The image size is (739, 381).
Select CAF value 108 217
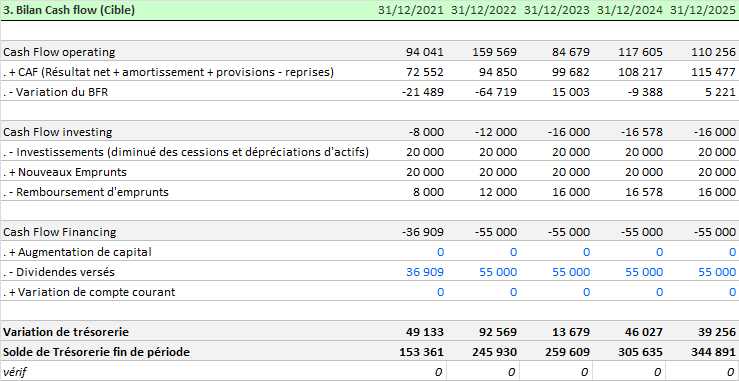(x=640, y=72)
